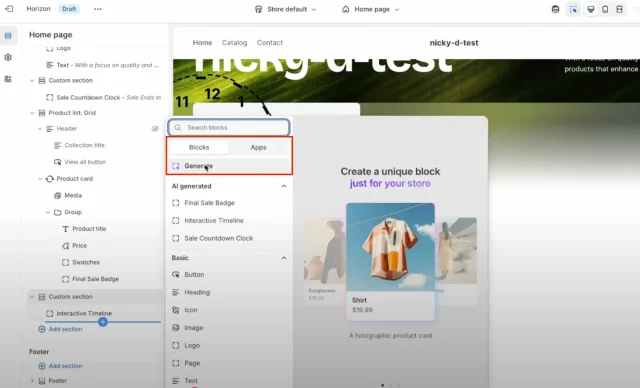Click Catalog in the store navigation
Screen dimensions: 640x388
tap(234, 42)
